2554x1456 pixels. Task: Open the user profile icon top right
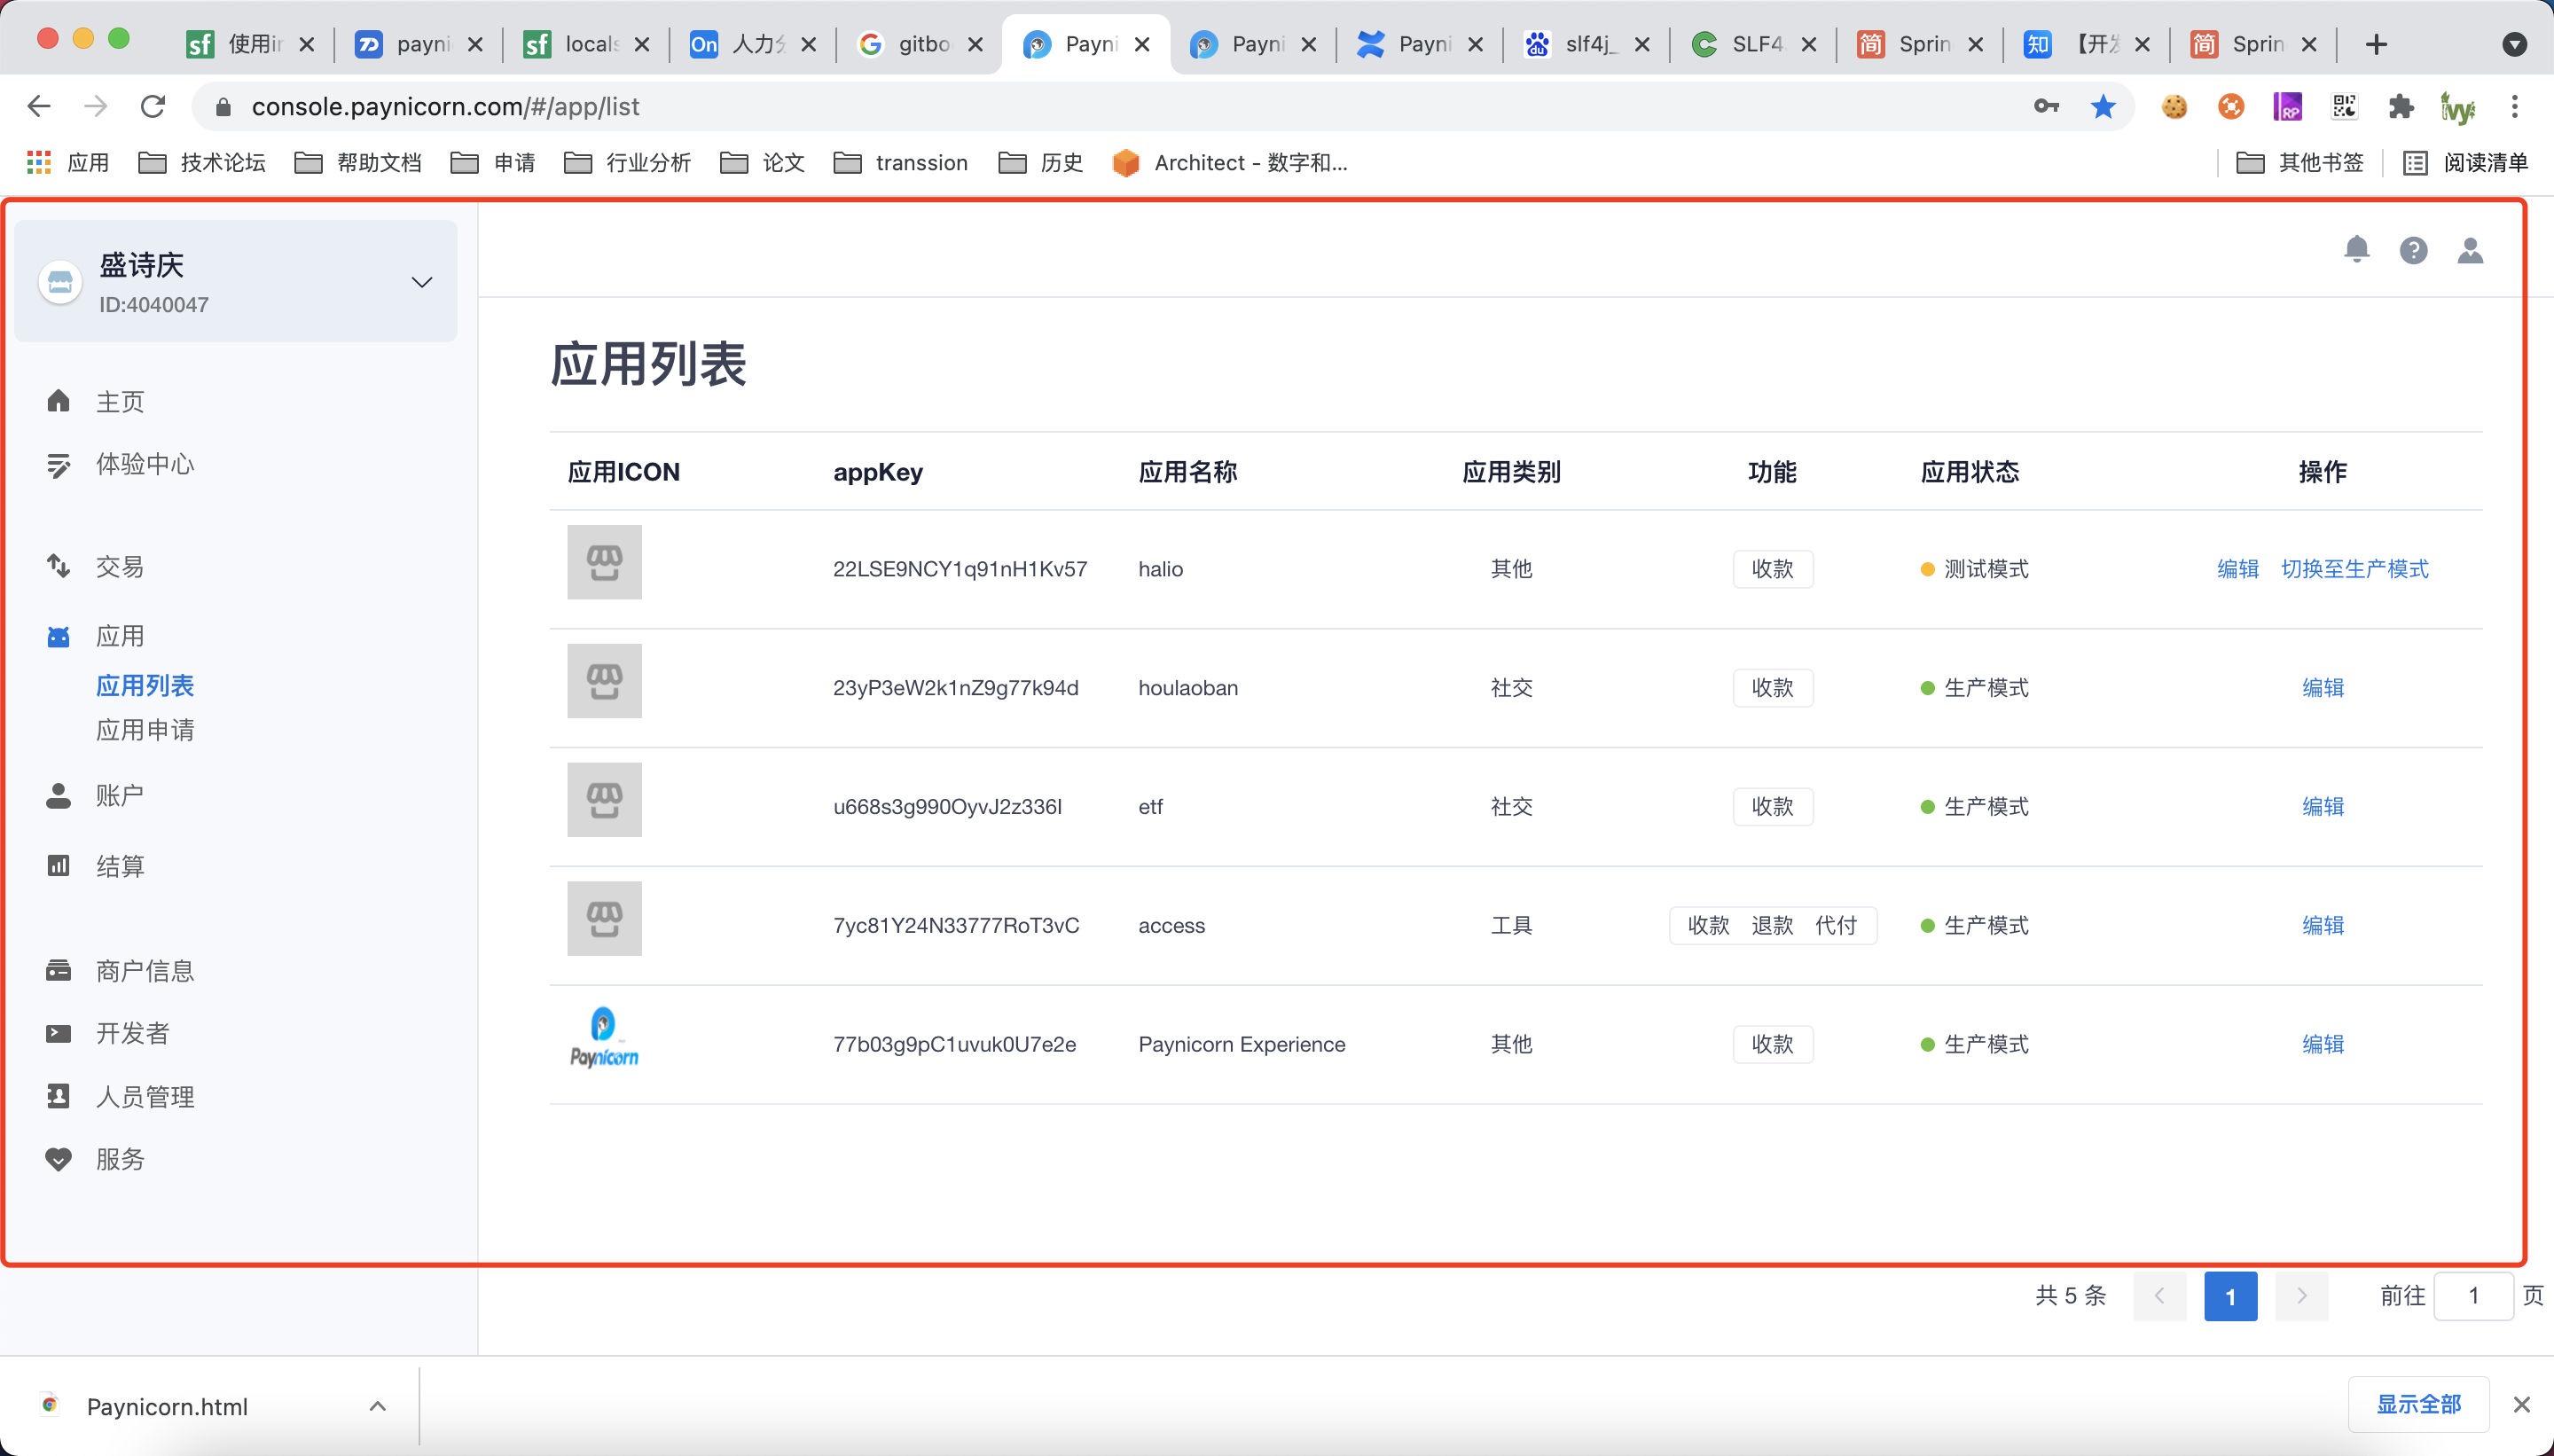click(2469, 250)
